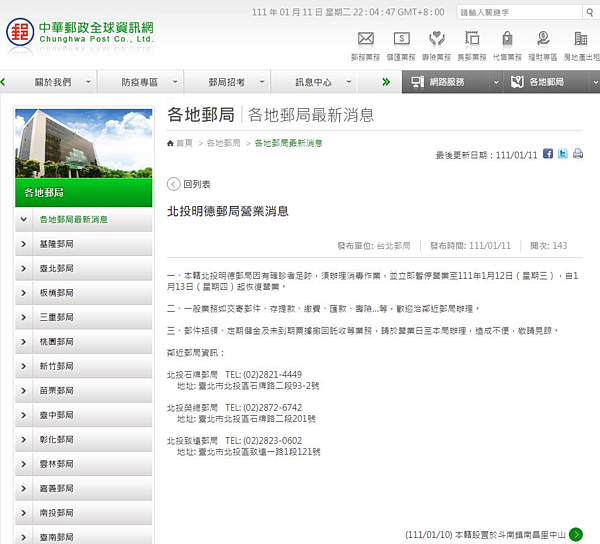This screenshot has width=600, height=544.
Task: Expand the 防疫專區 menu arrow
Action: pos(175,81)
